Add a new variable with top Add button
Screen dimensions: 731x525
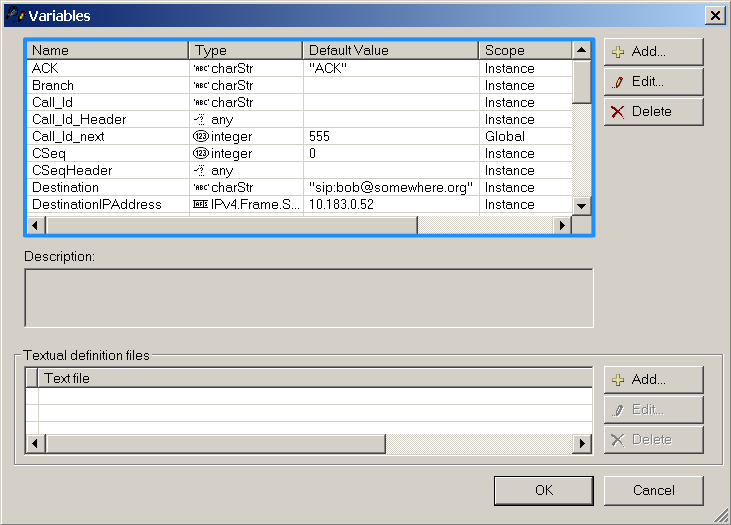(x=654, y=52)
